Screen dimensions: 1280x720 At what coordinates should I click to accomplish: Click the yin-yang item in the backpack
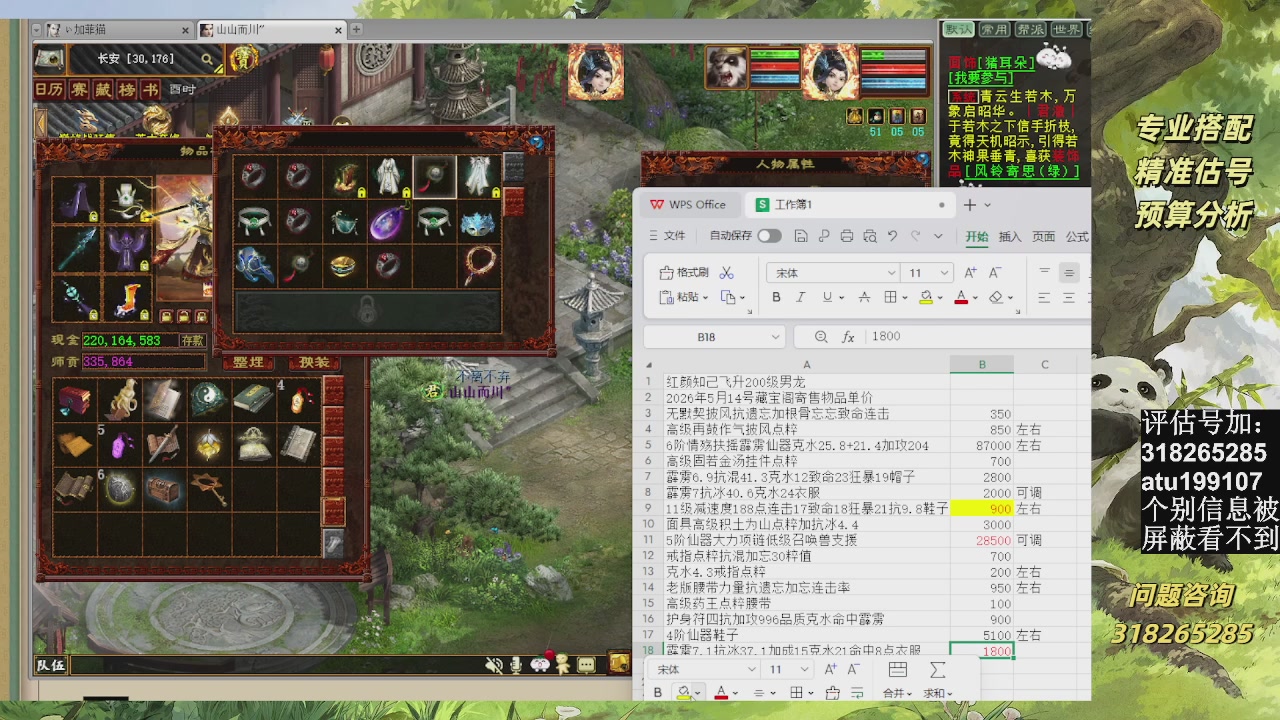(208, 399)
